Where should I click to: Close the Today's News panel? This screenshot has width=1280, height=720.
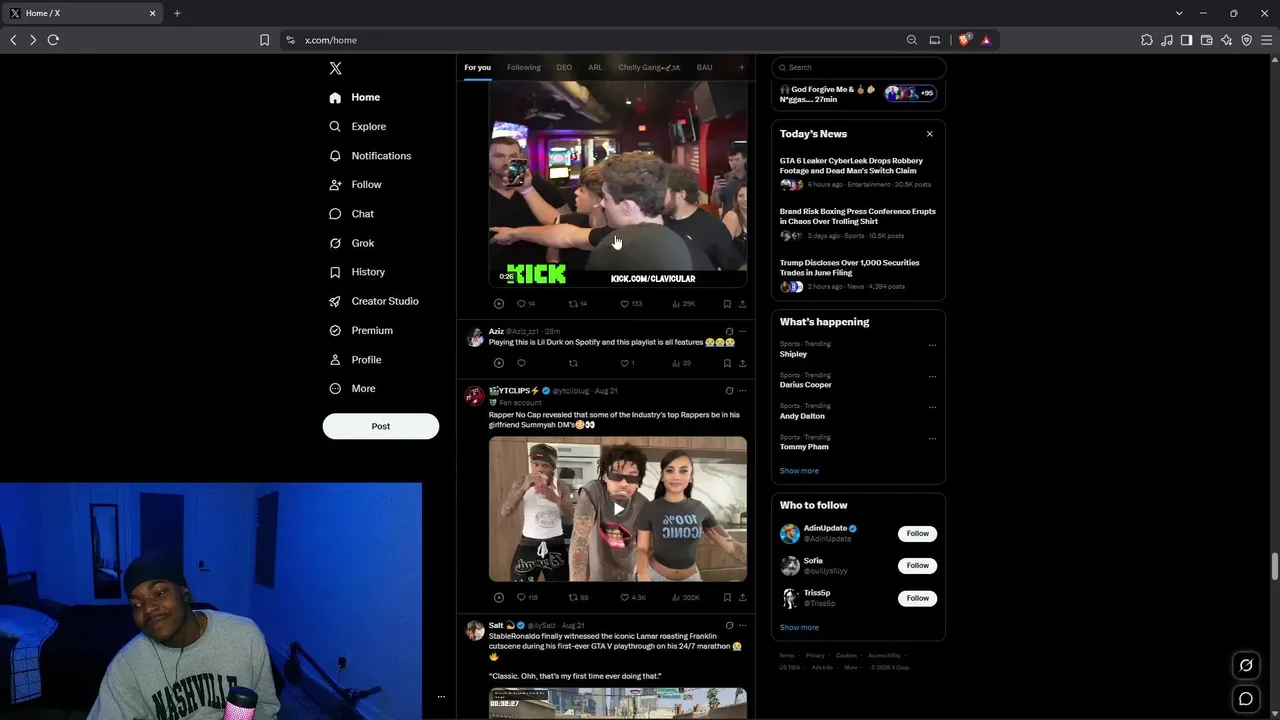point(929,134)
